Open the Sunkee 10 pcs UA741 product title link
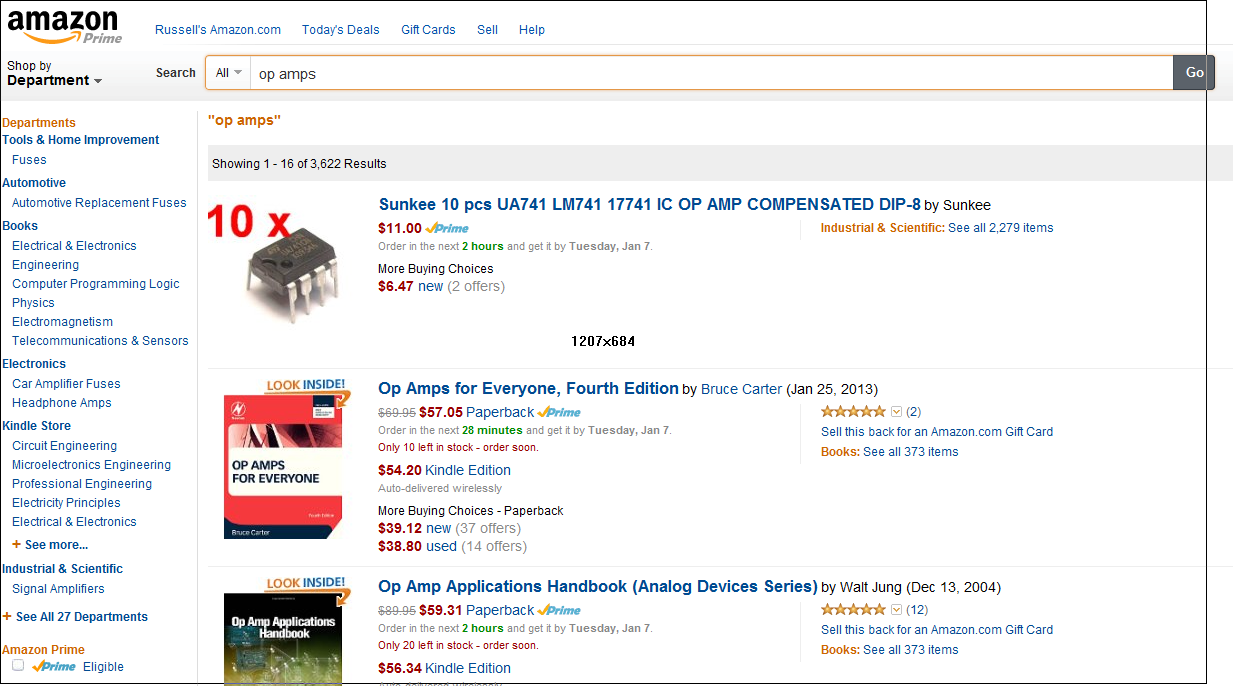 [x=650, y=204]
